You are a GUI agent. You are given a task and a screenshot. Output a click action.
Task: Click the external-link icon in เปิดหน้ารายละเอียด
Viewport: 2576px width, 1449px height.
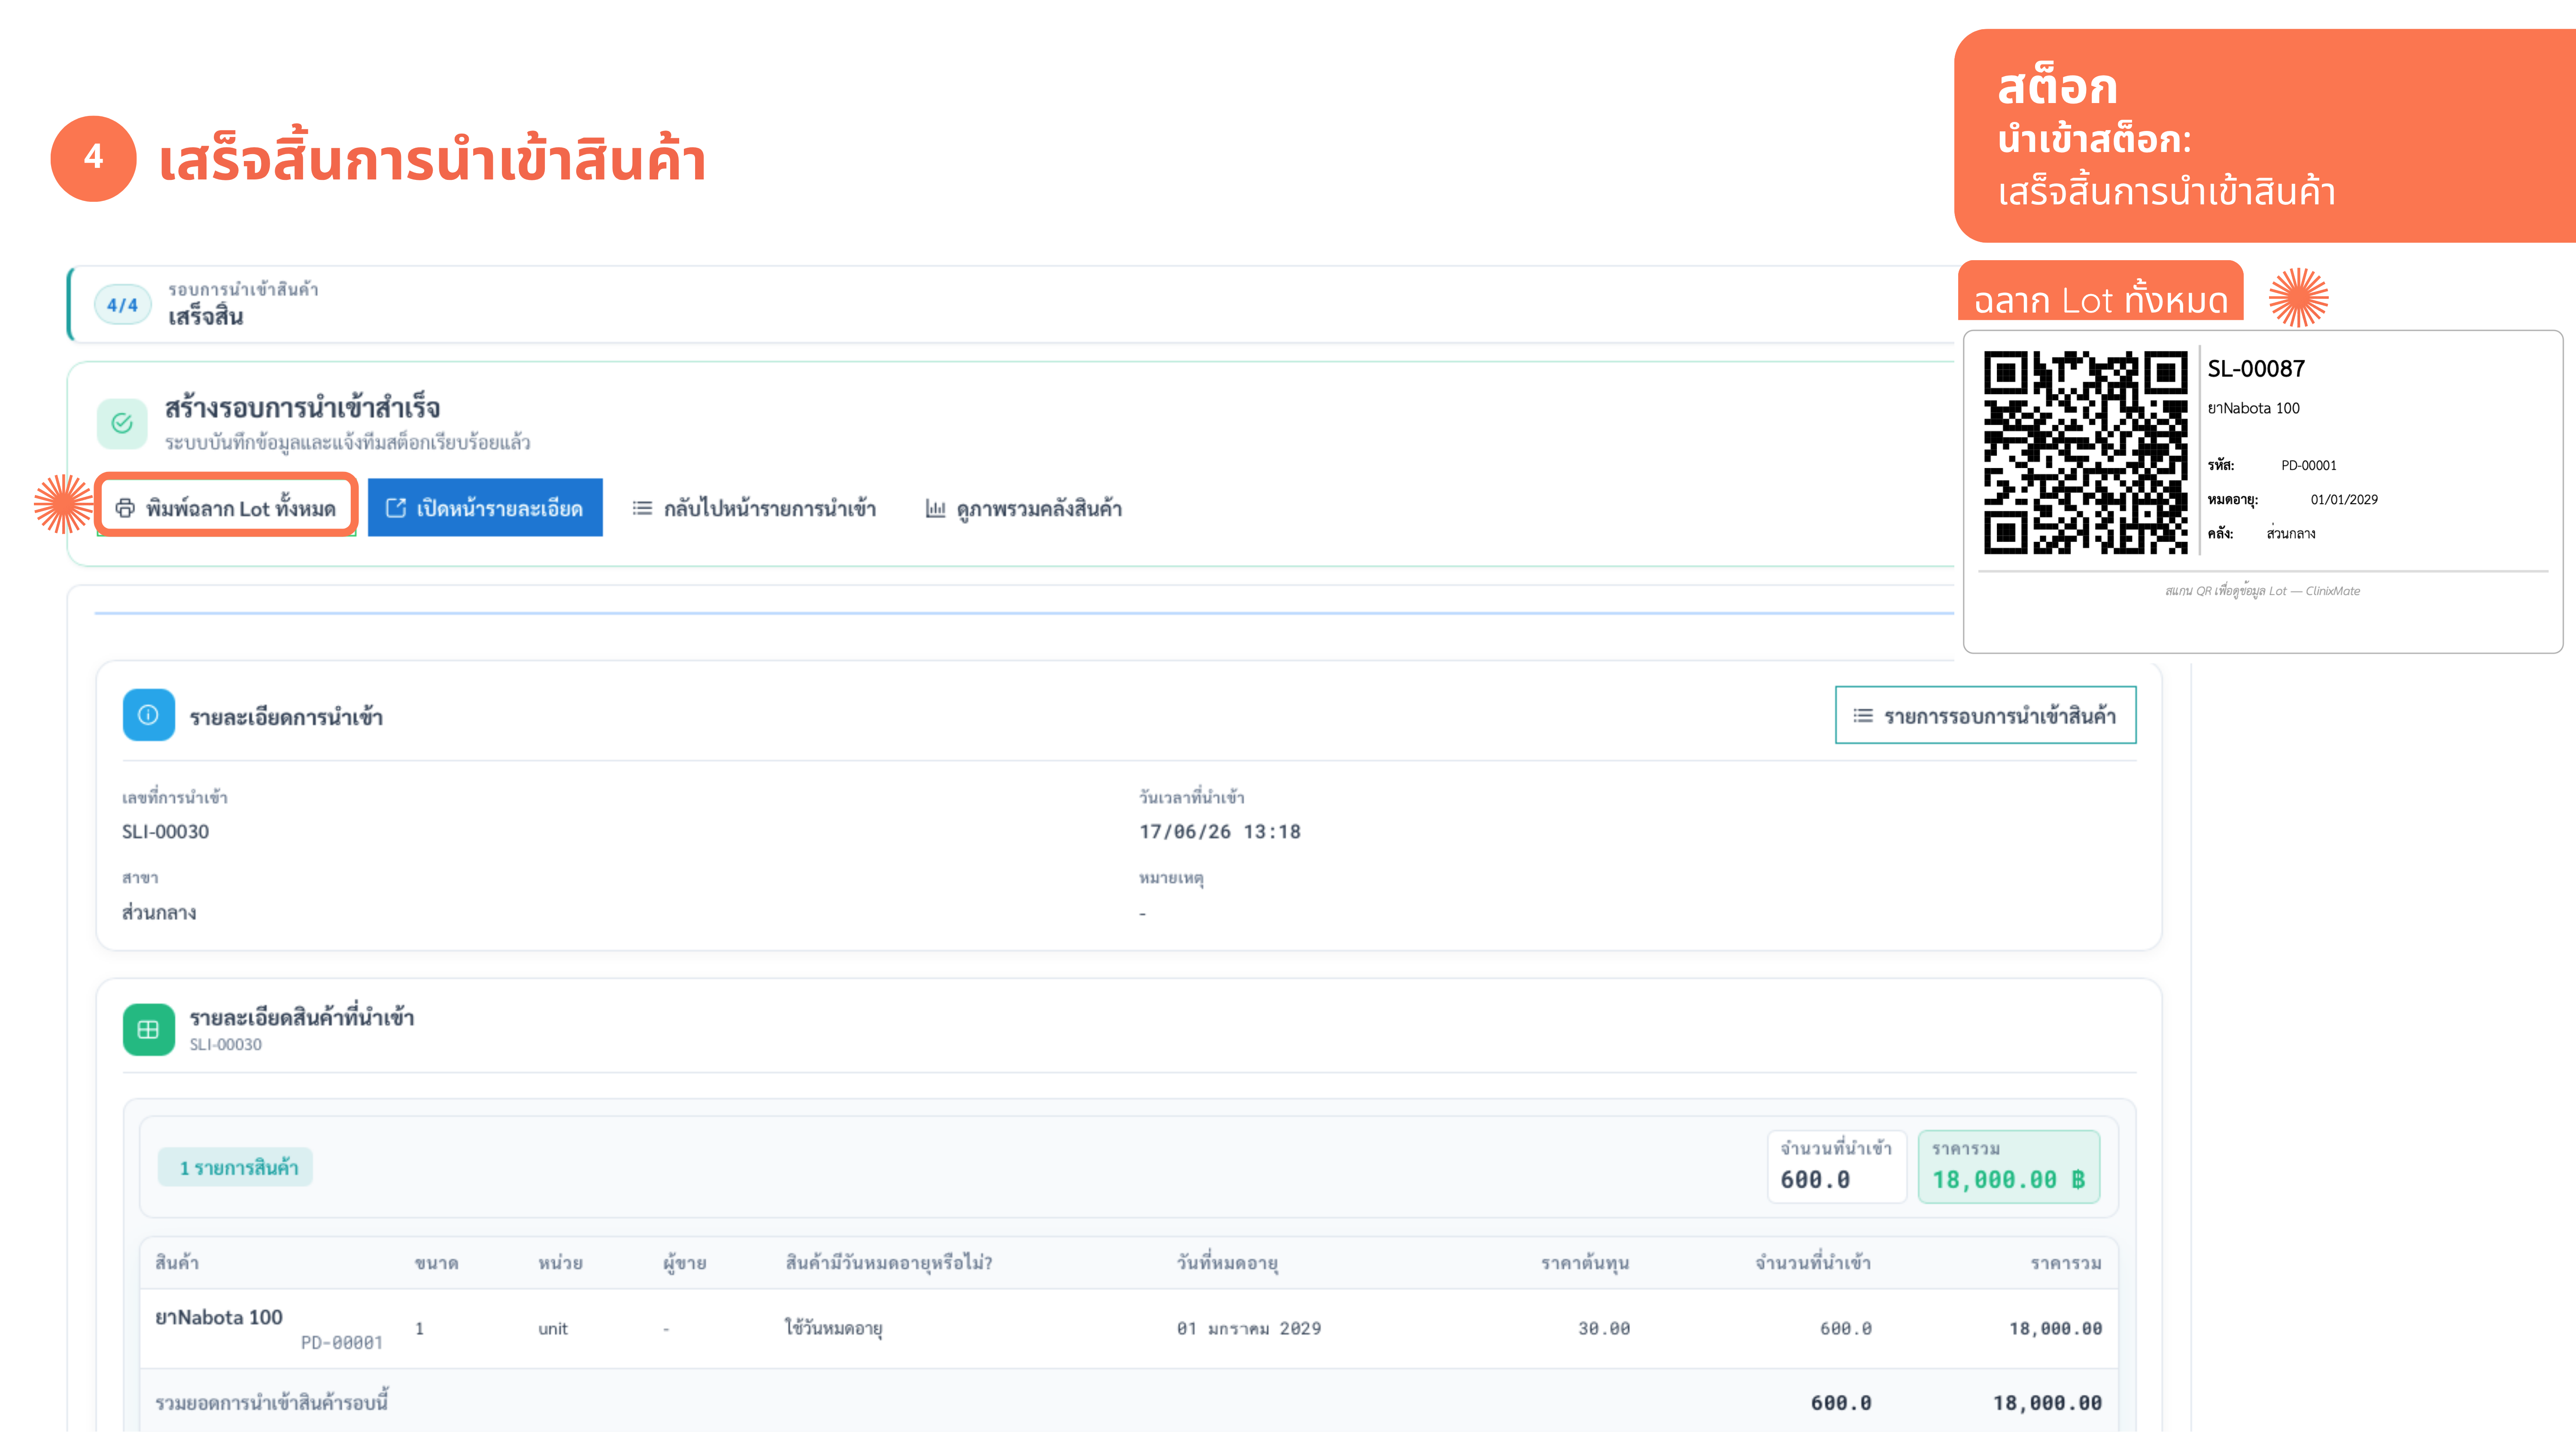pos(396,508)
